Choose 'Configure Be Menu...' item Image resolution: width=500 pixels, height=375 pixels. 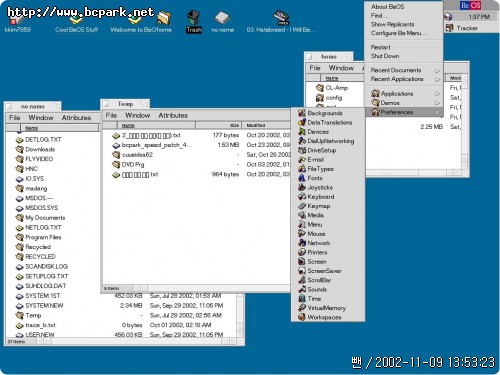pyautogui.click(x=404, y=33)
